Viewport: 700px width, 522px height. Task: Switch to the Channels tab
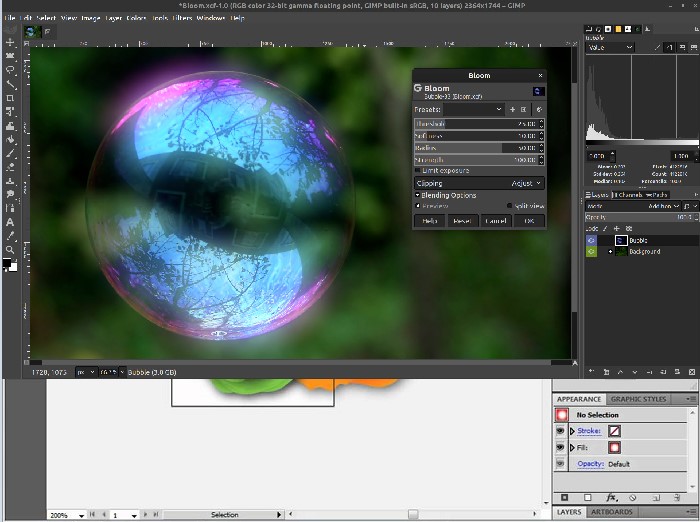(627, 195)
